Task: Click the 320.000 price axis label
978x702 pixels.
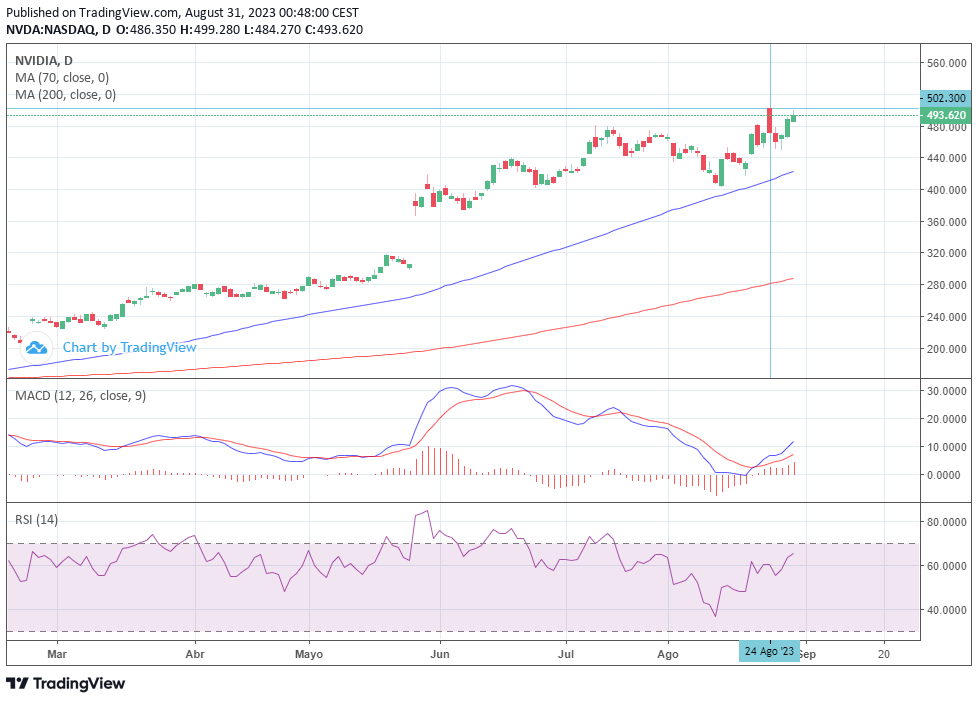Action: click(946, 253)
